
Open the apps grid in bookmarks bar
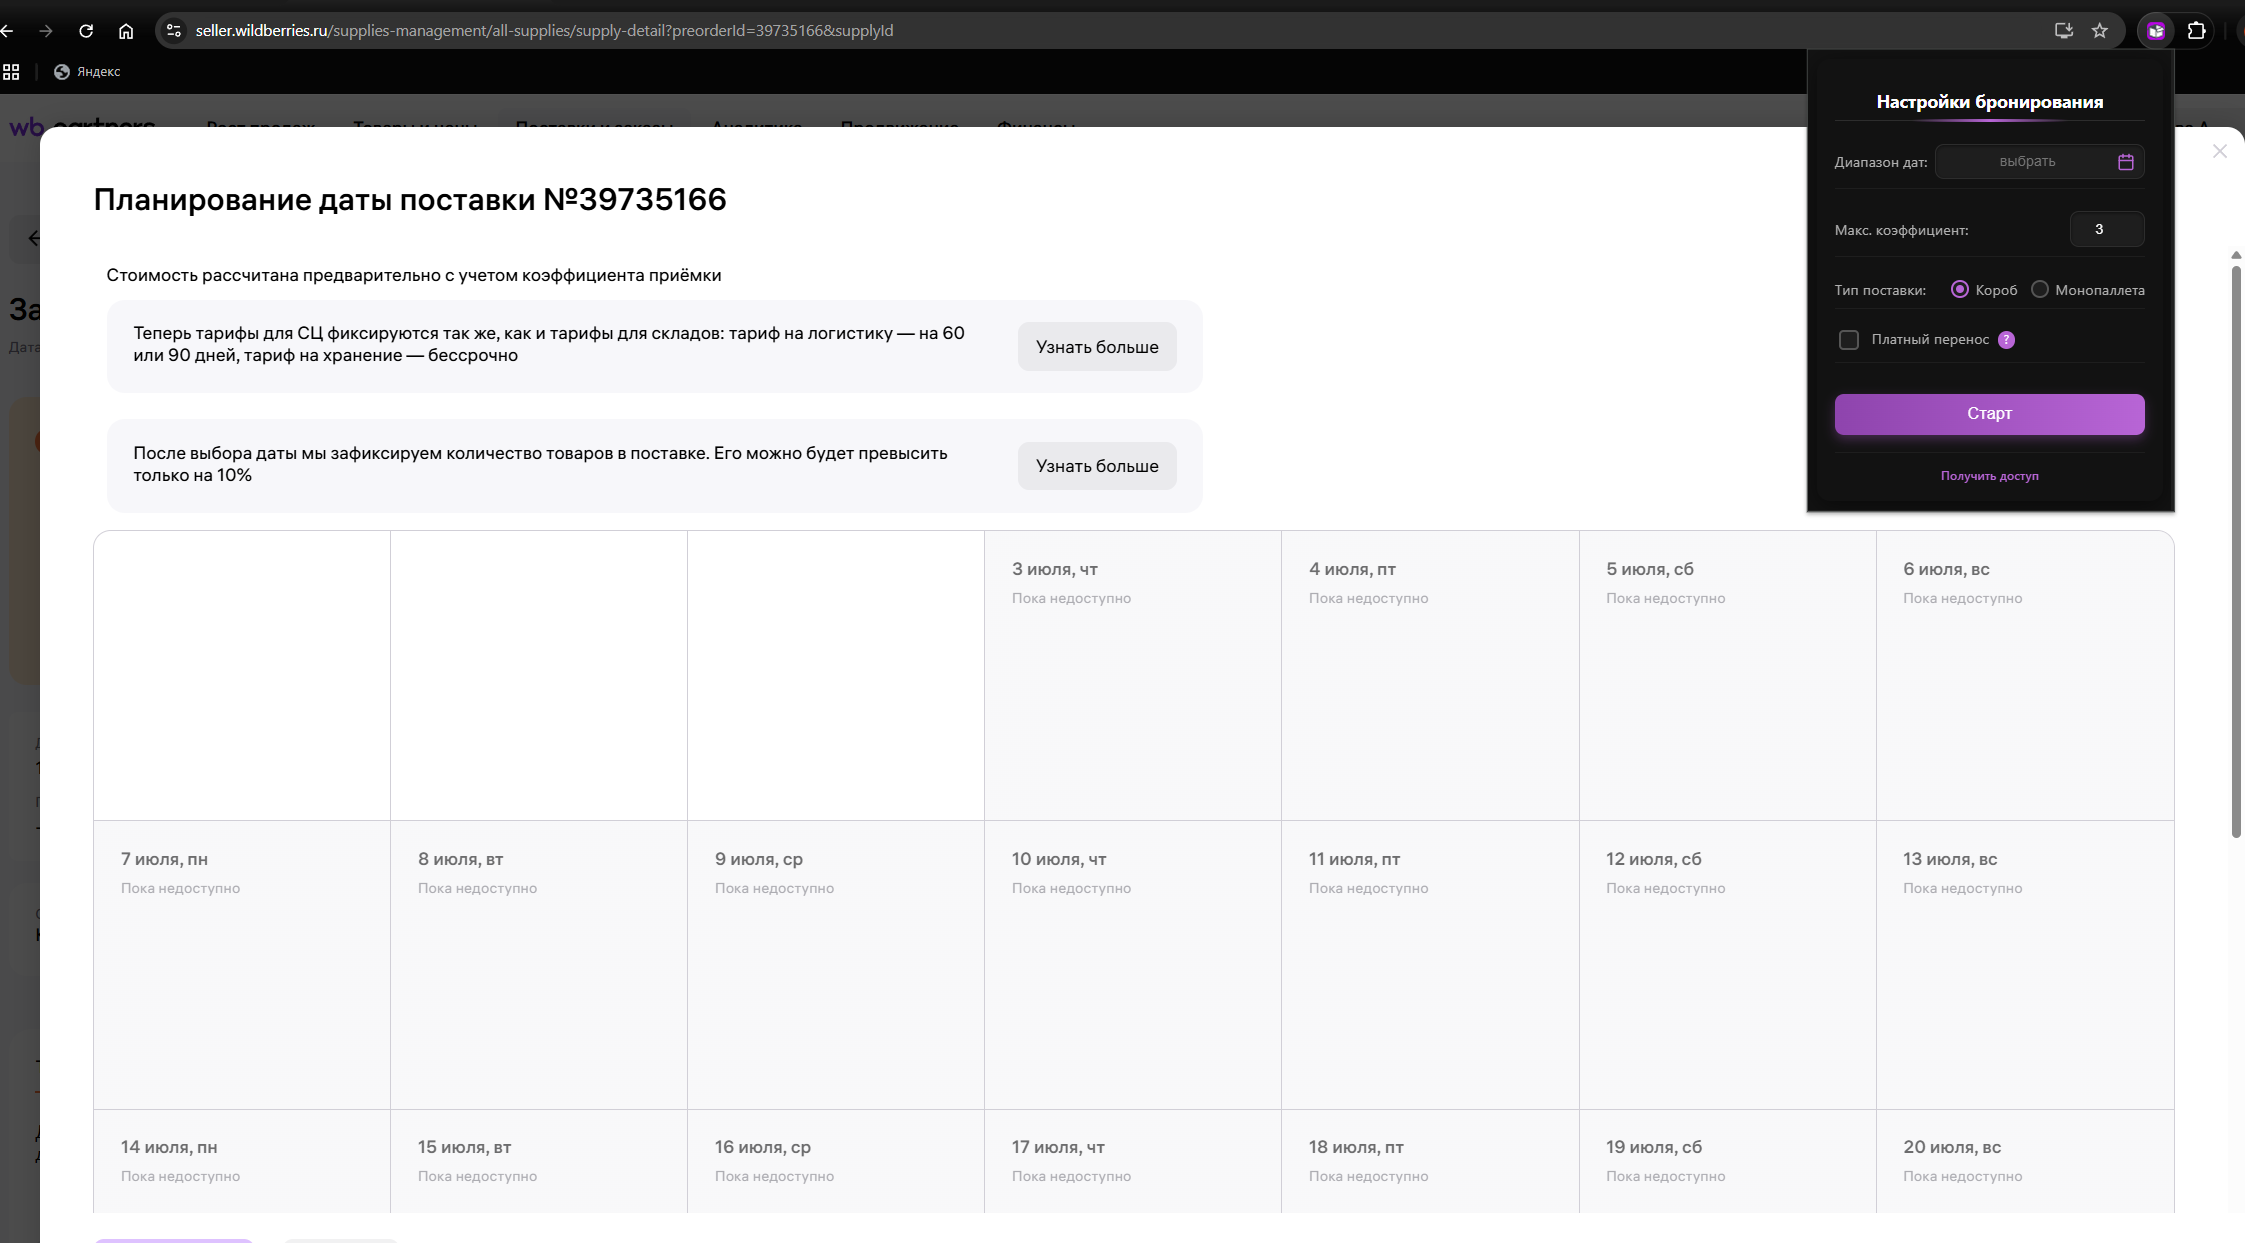coord(11,72)
